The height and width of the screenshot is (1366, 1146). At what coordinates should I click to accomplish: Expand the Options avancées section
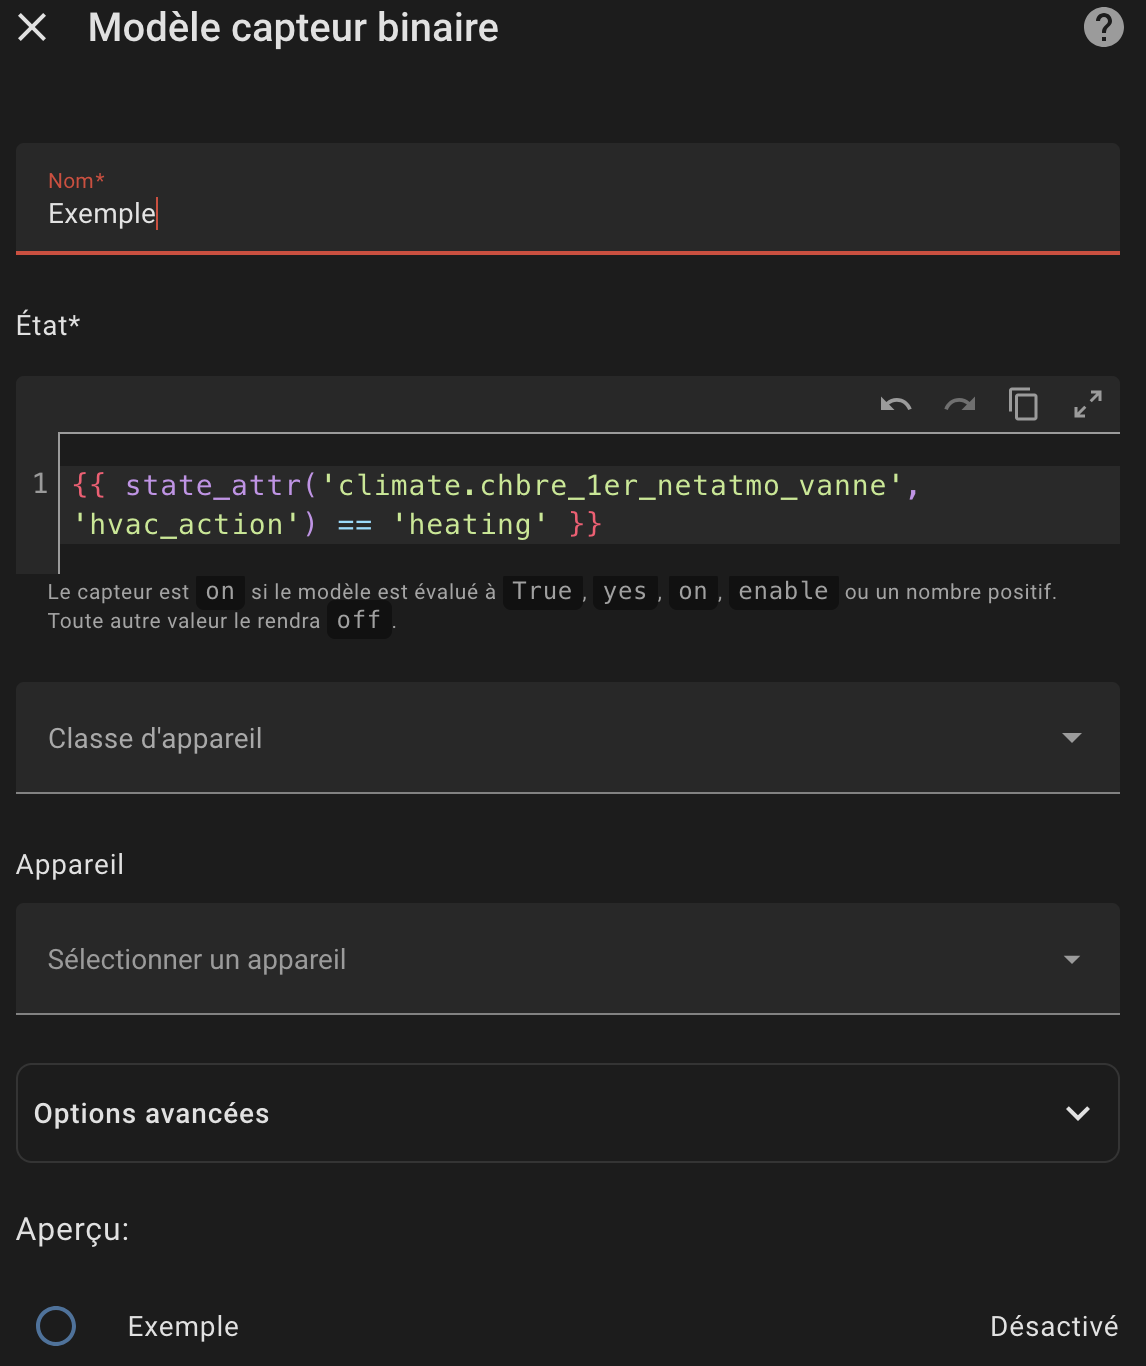coord(567,1113)
